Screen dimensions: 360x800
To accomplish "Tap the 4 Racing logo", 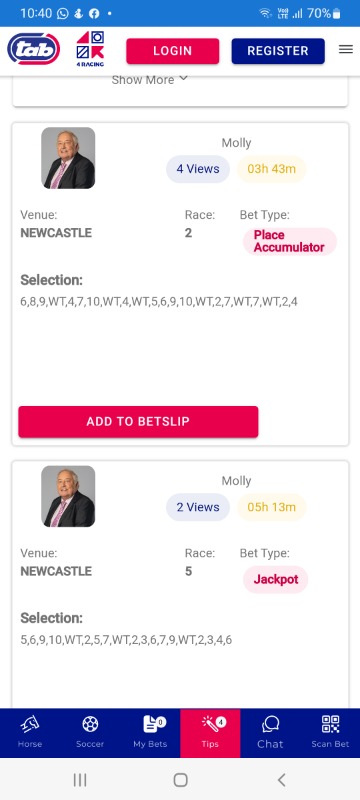I will pyautogui.click(x=90, y=49).
